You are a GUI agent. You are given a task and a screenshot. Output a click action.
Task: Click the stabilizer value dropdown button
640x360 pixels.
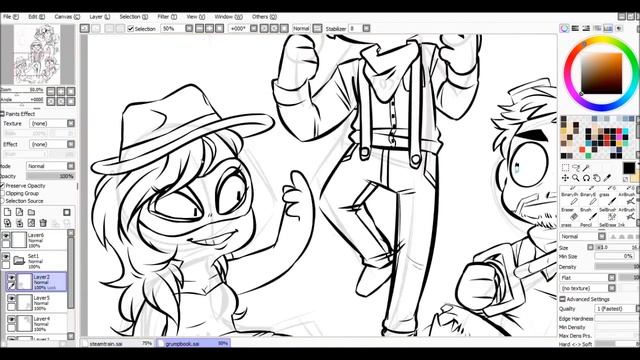click(x=366, y=29)
